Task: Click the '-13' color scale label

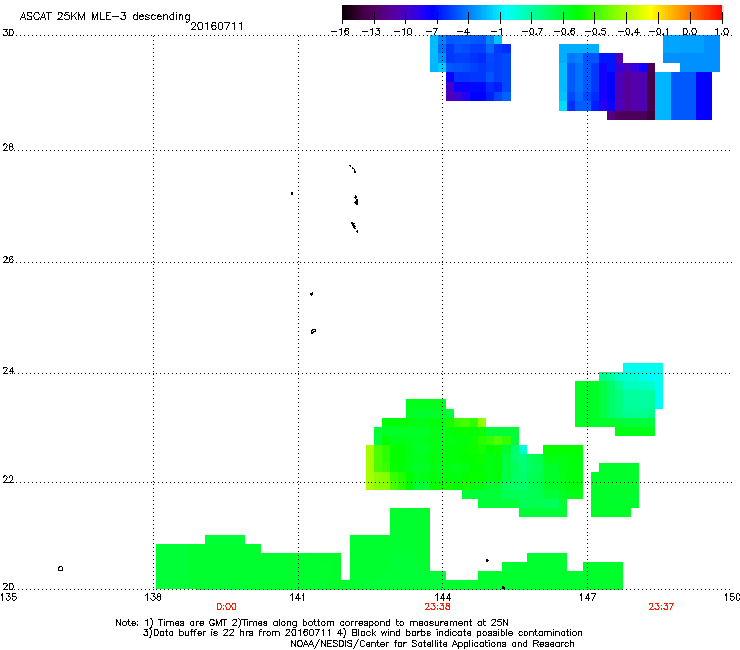Action: [x=371, y=32]
